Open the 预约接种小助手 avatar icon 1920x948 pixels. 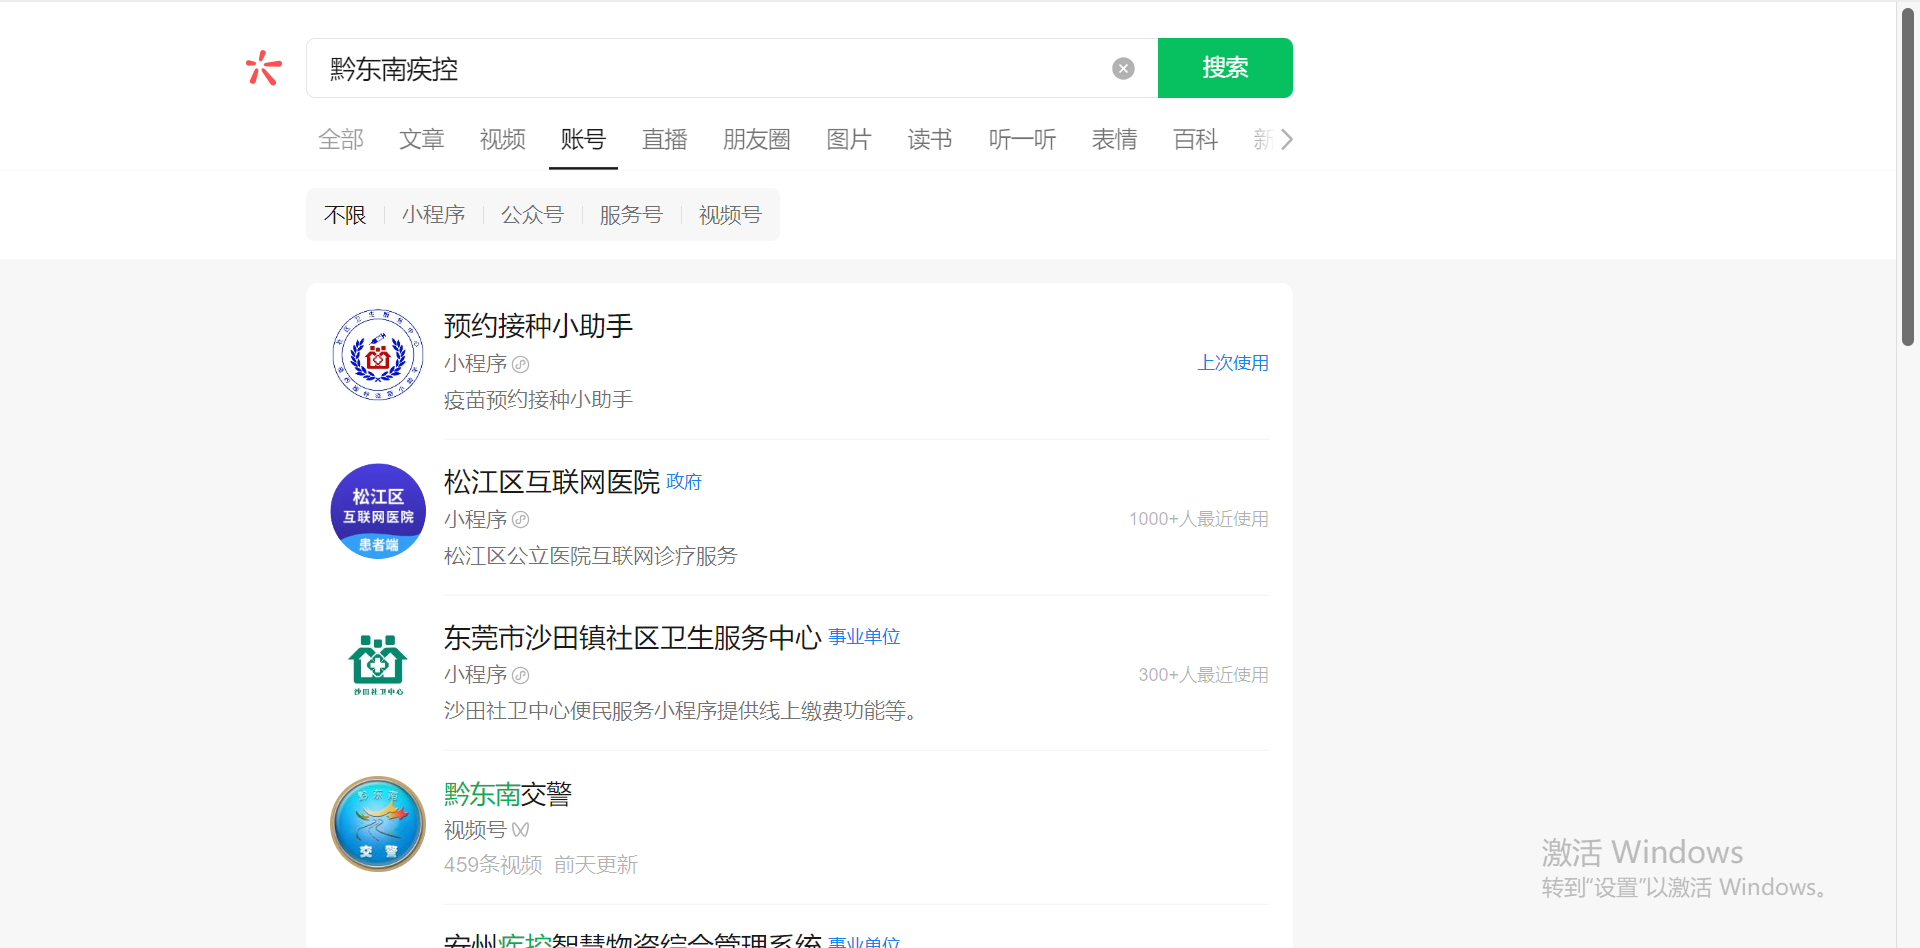point(378,355)
